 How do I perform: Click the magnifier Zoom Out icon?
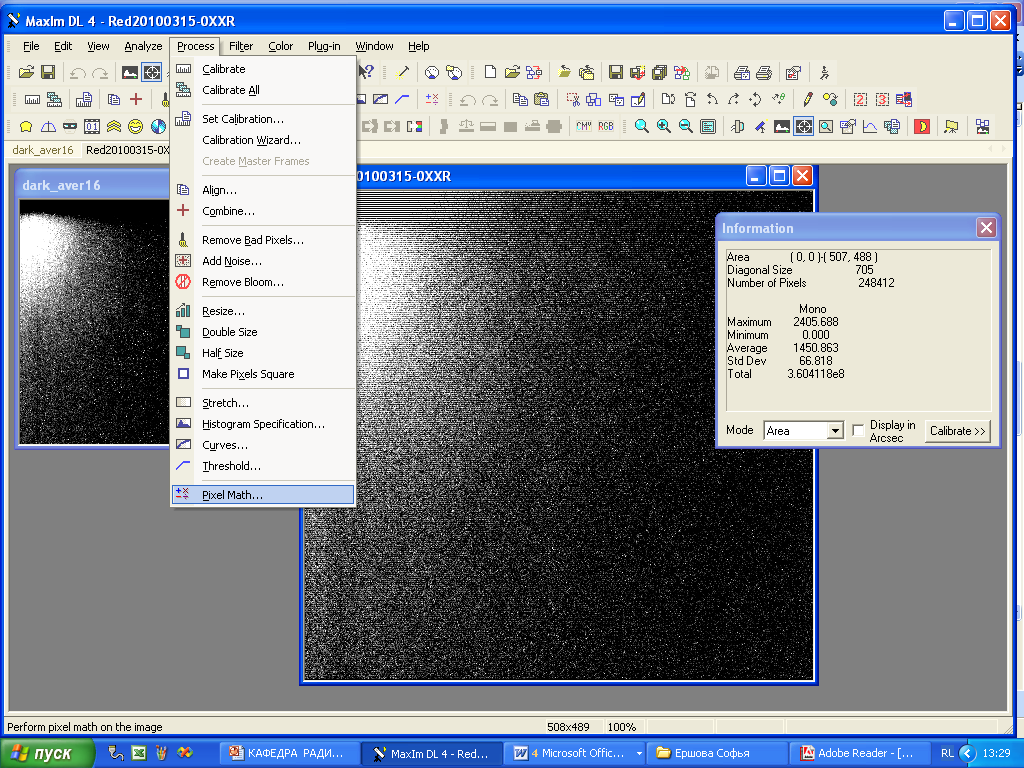[x=686, y=126]
